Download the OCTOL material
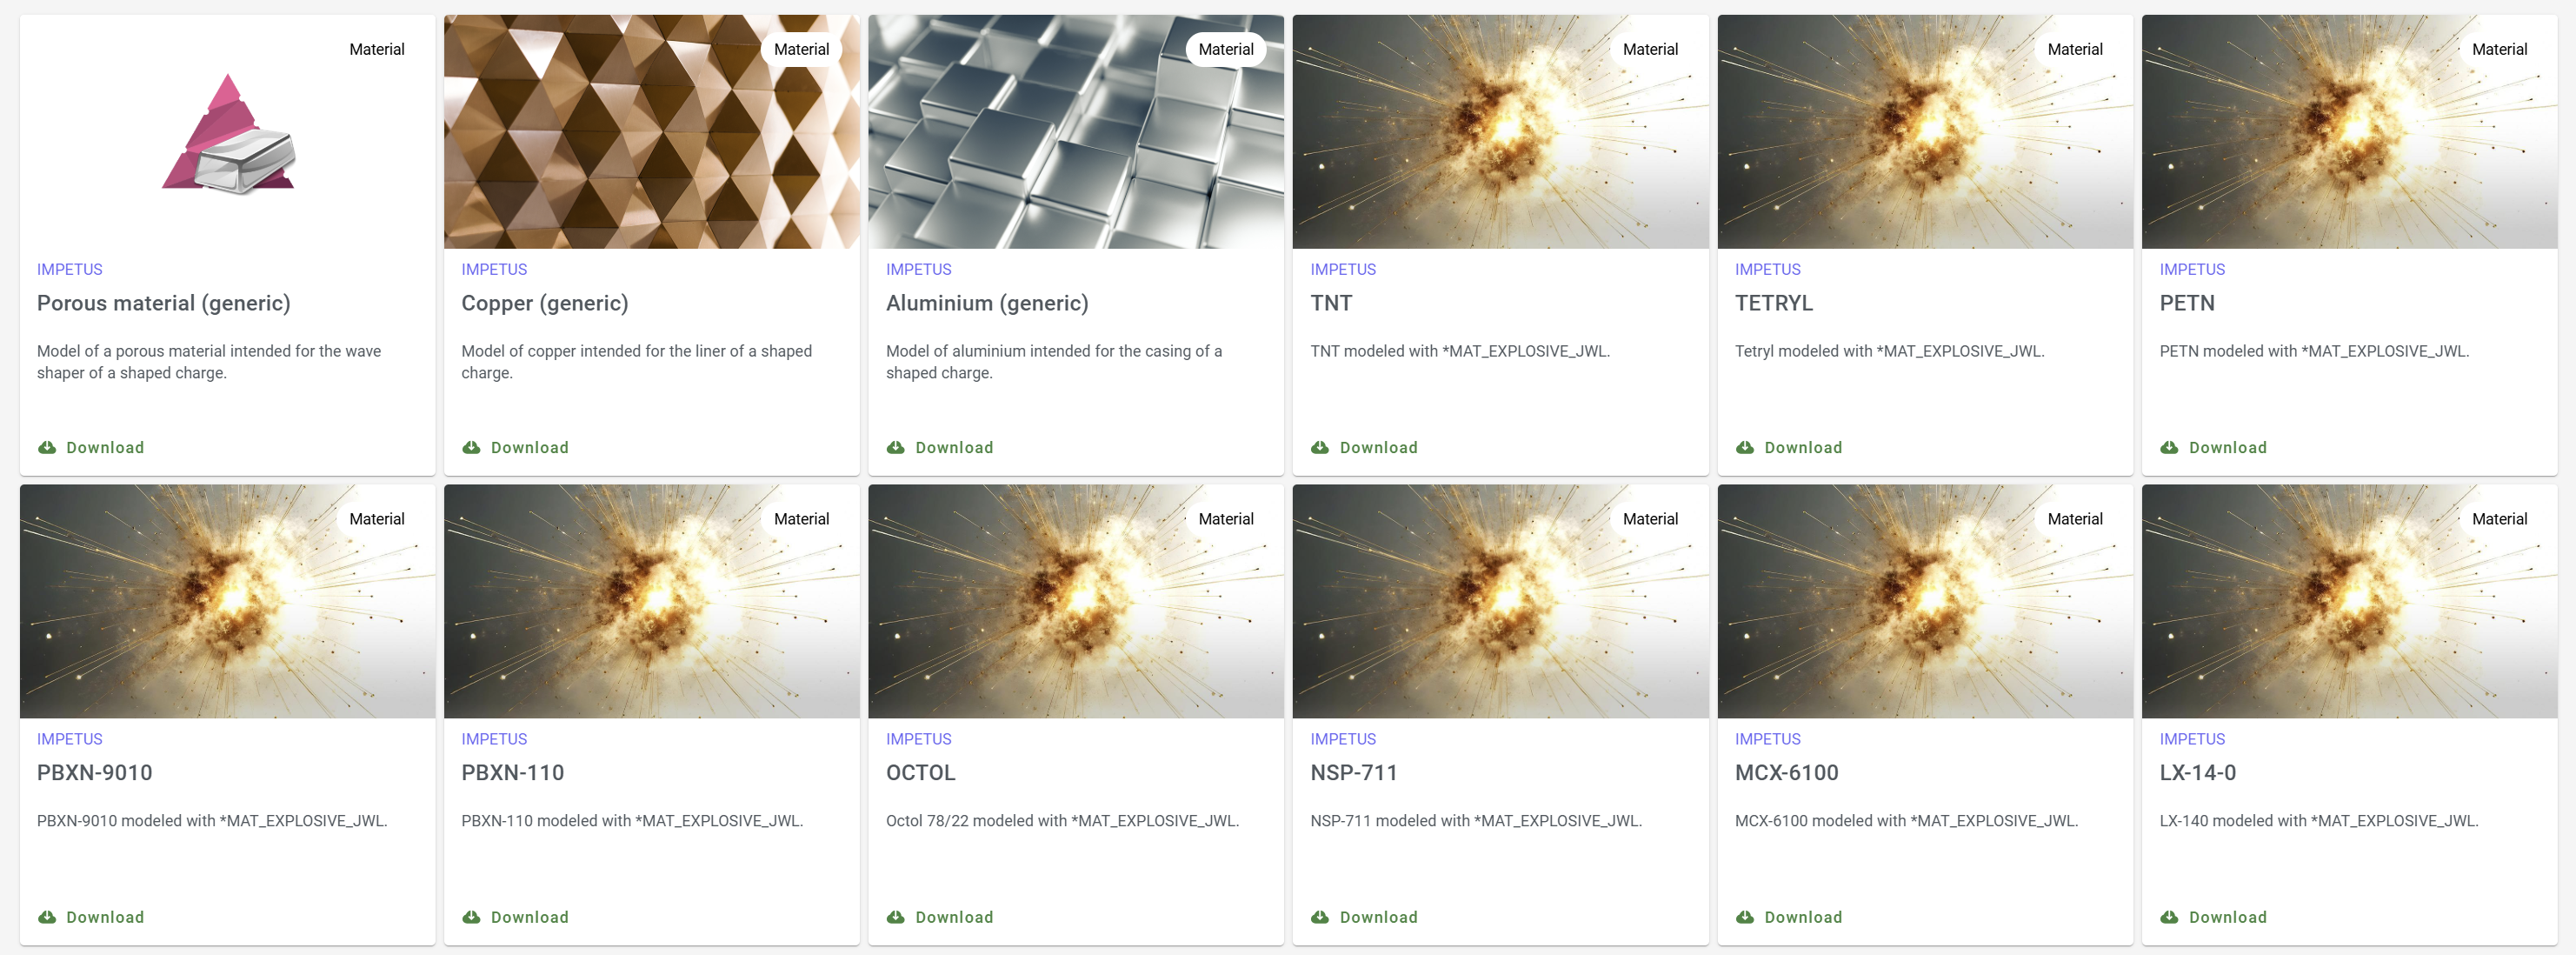 coord(940,917)
